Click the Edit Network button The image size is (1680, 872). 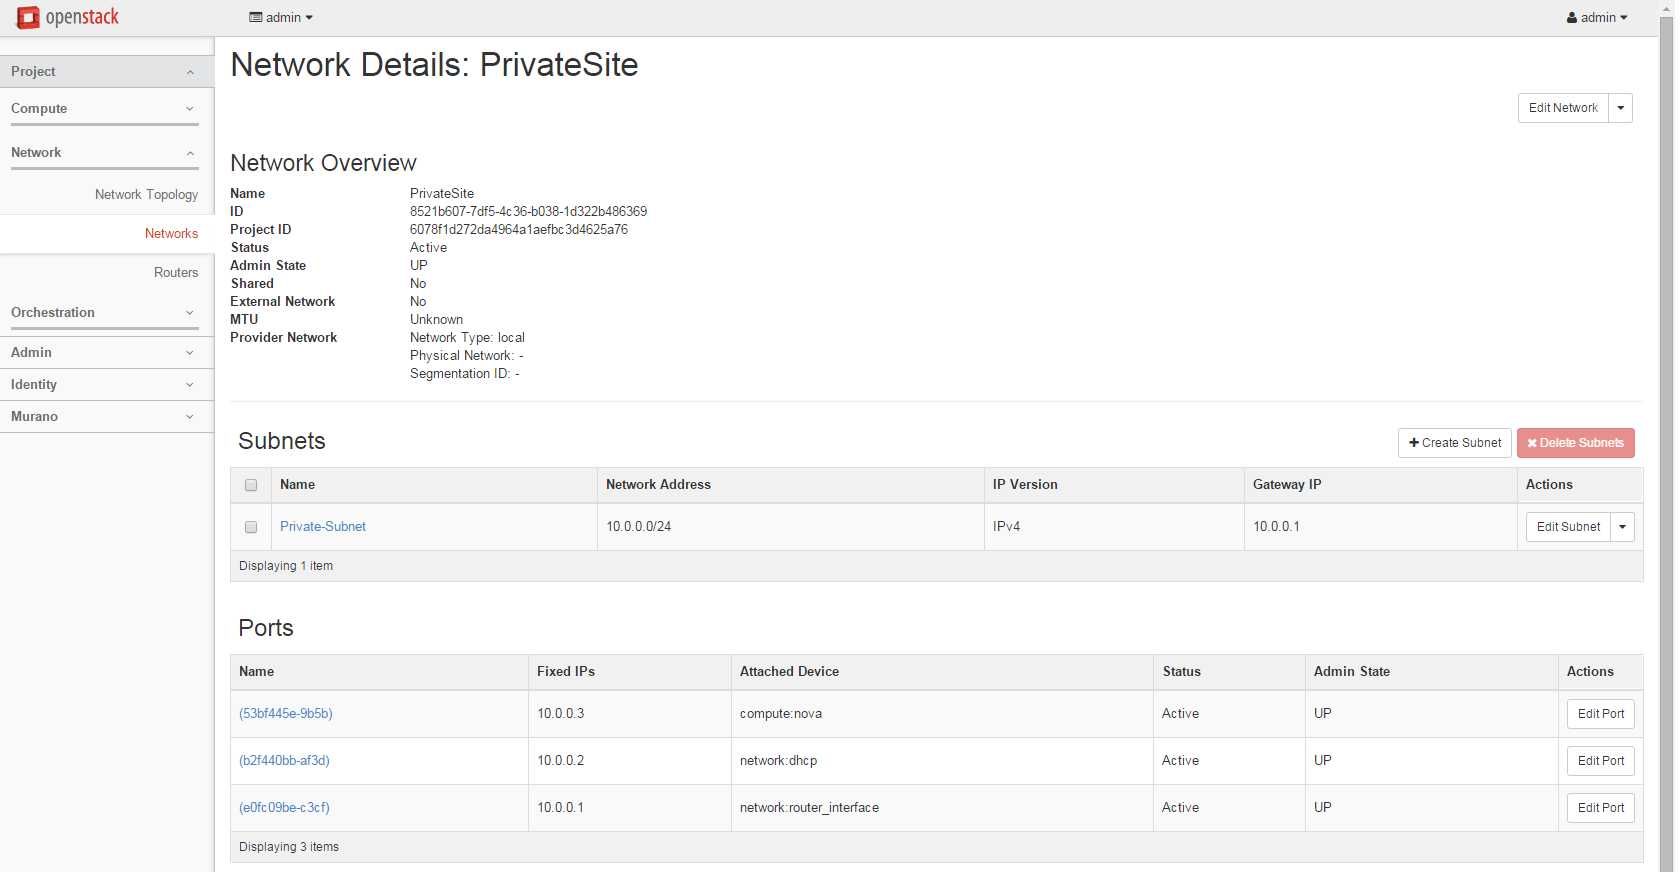pos(1563,108)
